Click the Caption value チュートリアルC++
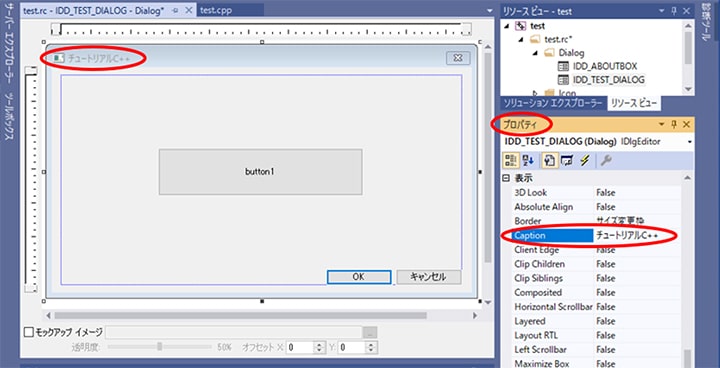This screenshot has height=368, width=720. (x=627, y=236)
